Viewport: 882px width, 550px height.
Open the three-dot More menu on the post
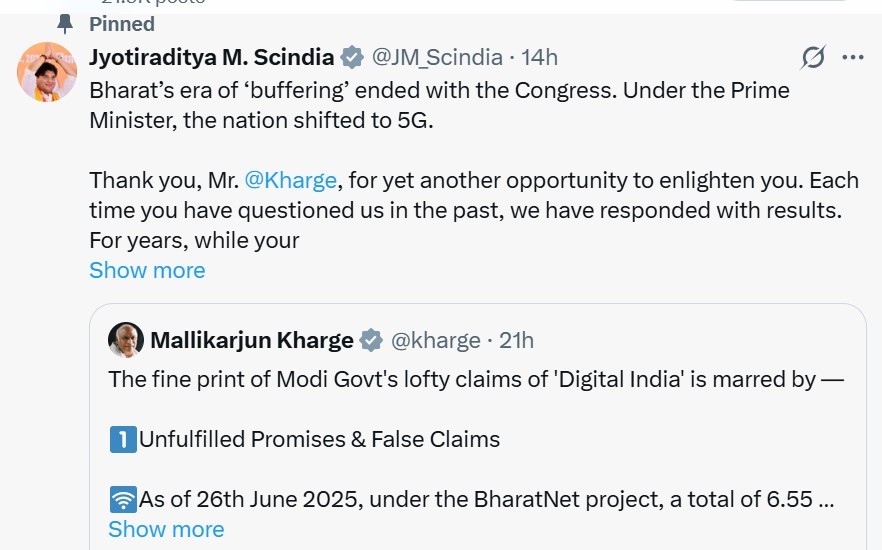[x=852, y=58]
